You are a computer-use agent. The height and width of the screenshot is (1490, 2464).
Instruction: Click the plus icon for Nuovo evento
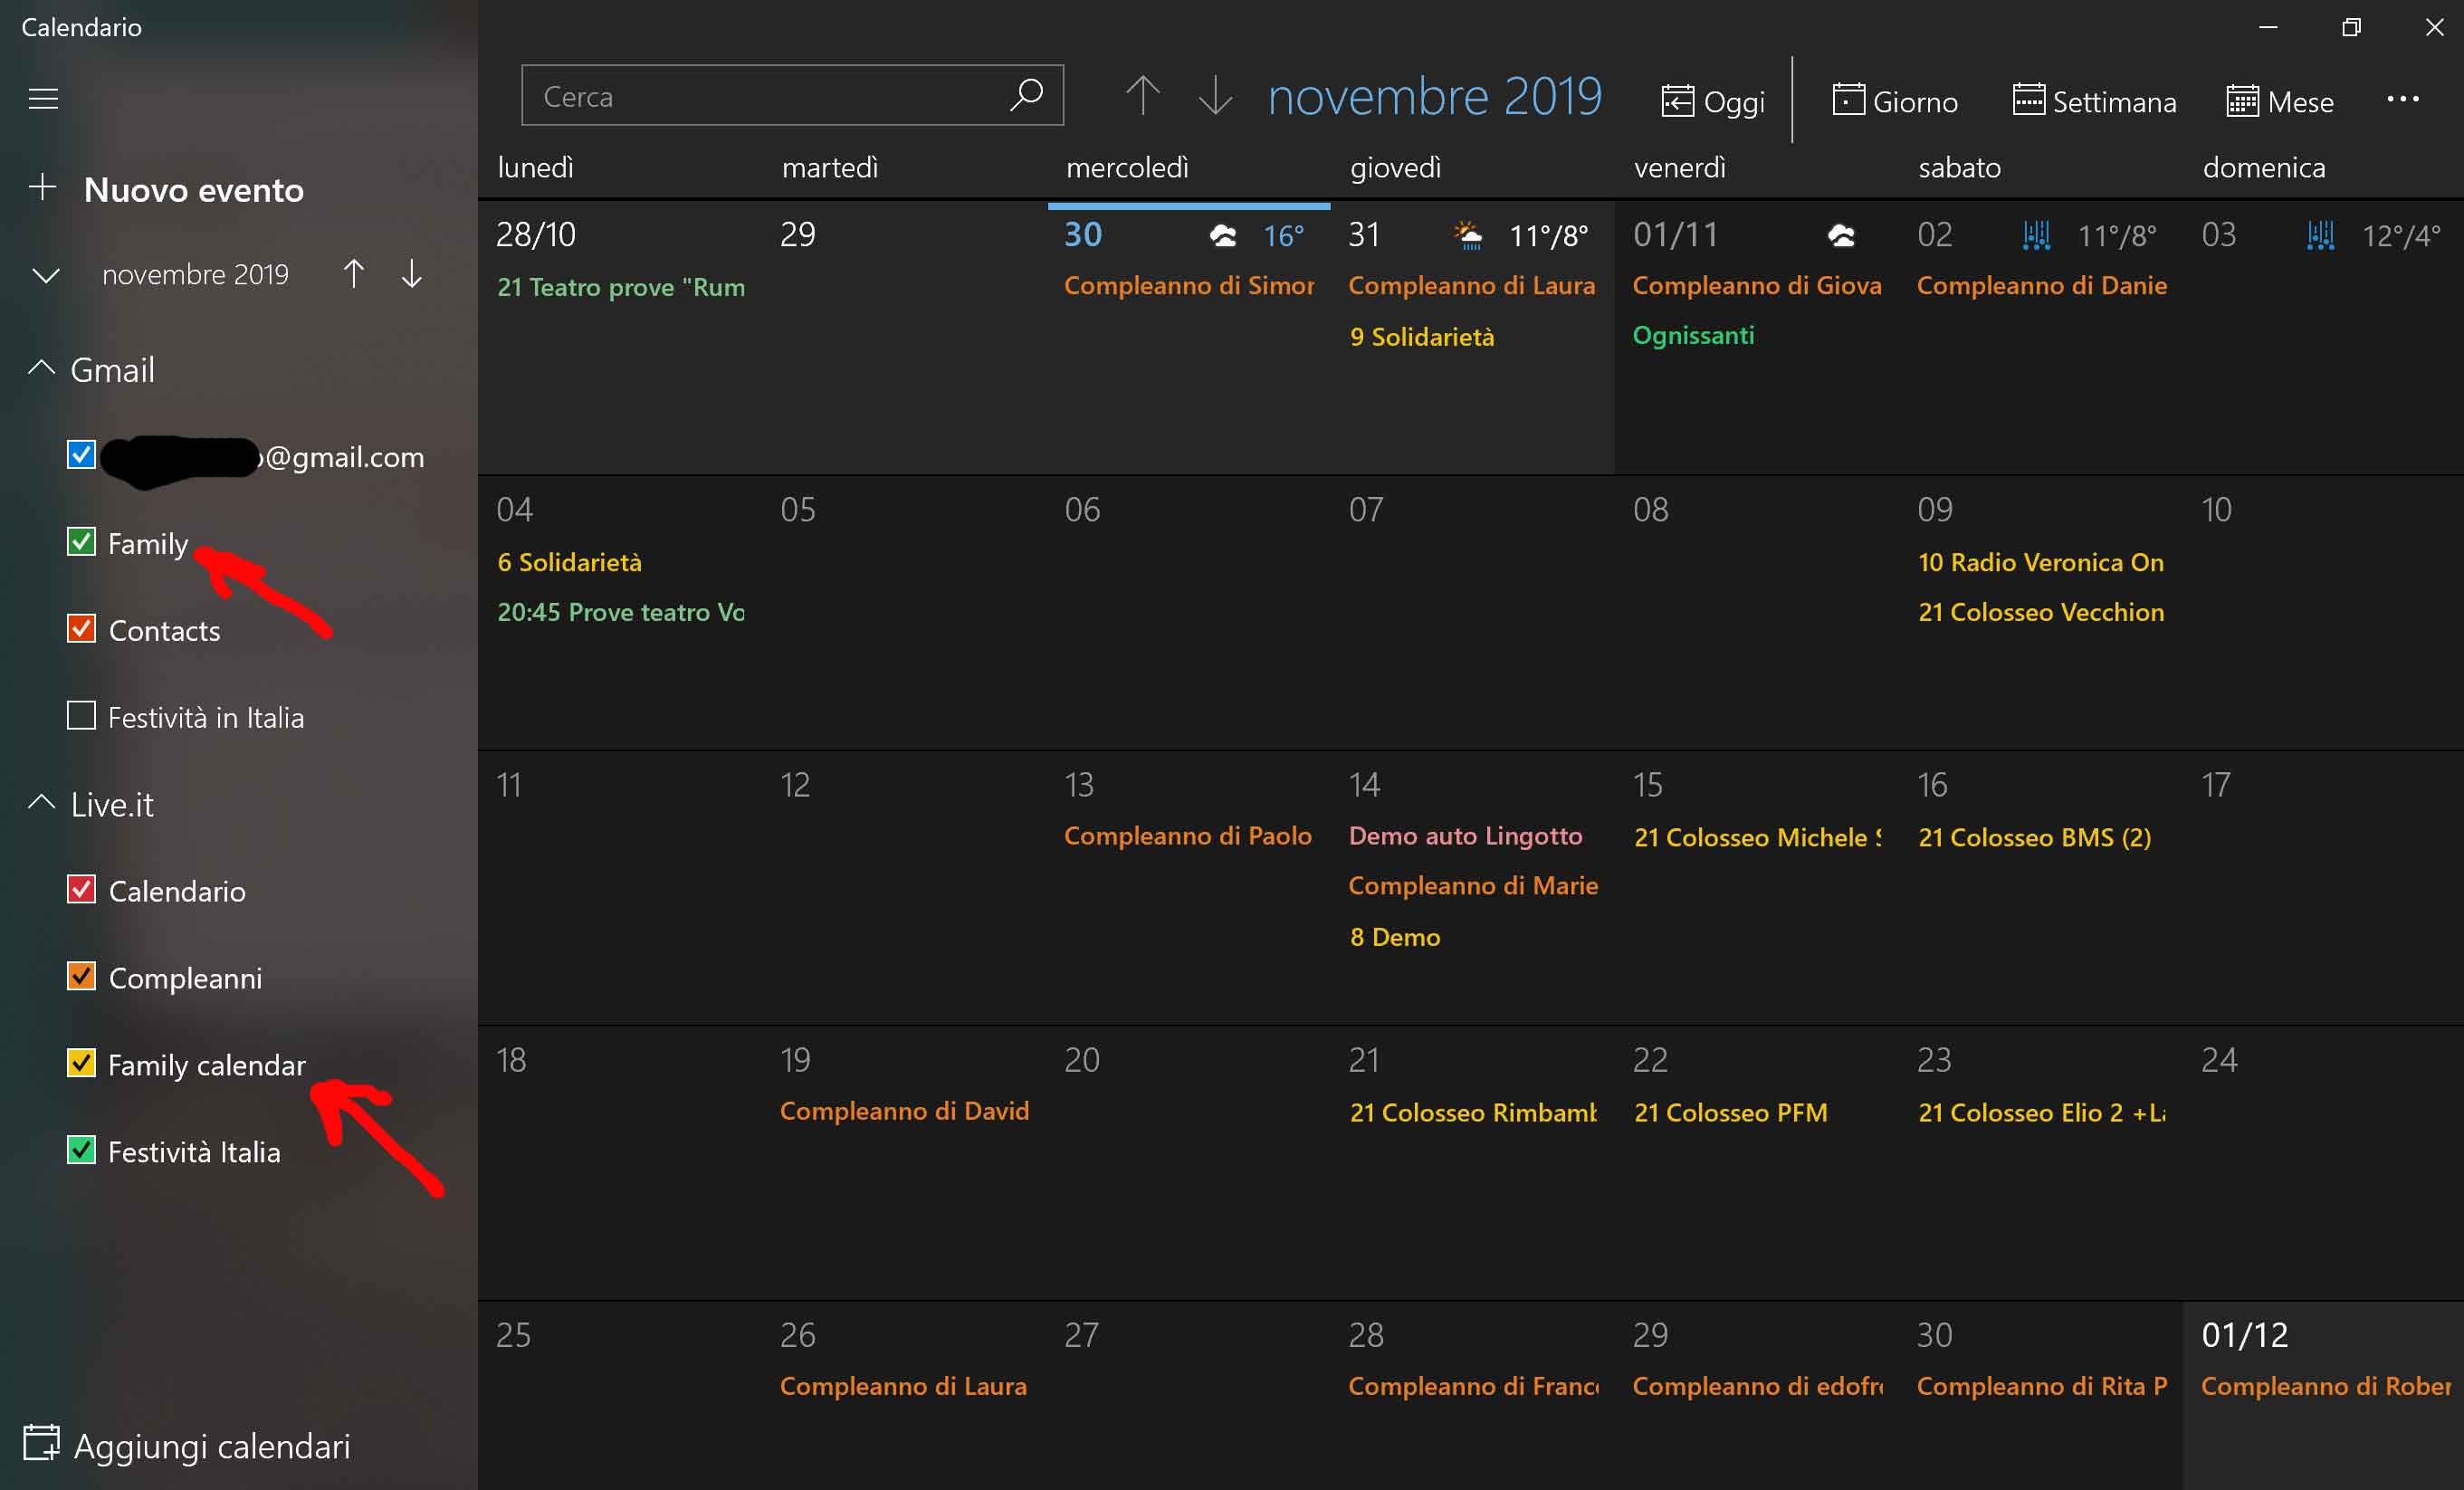42,188
